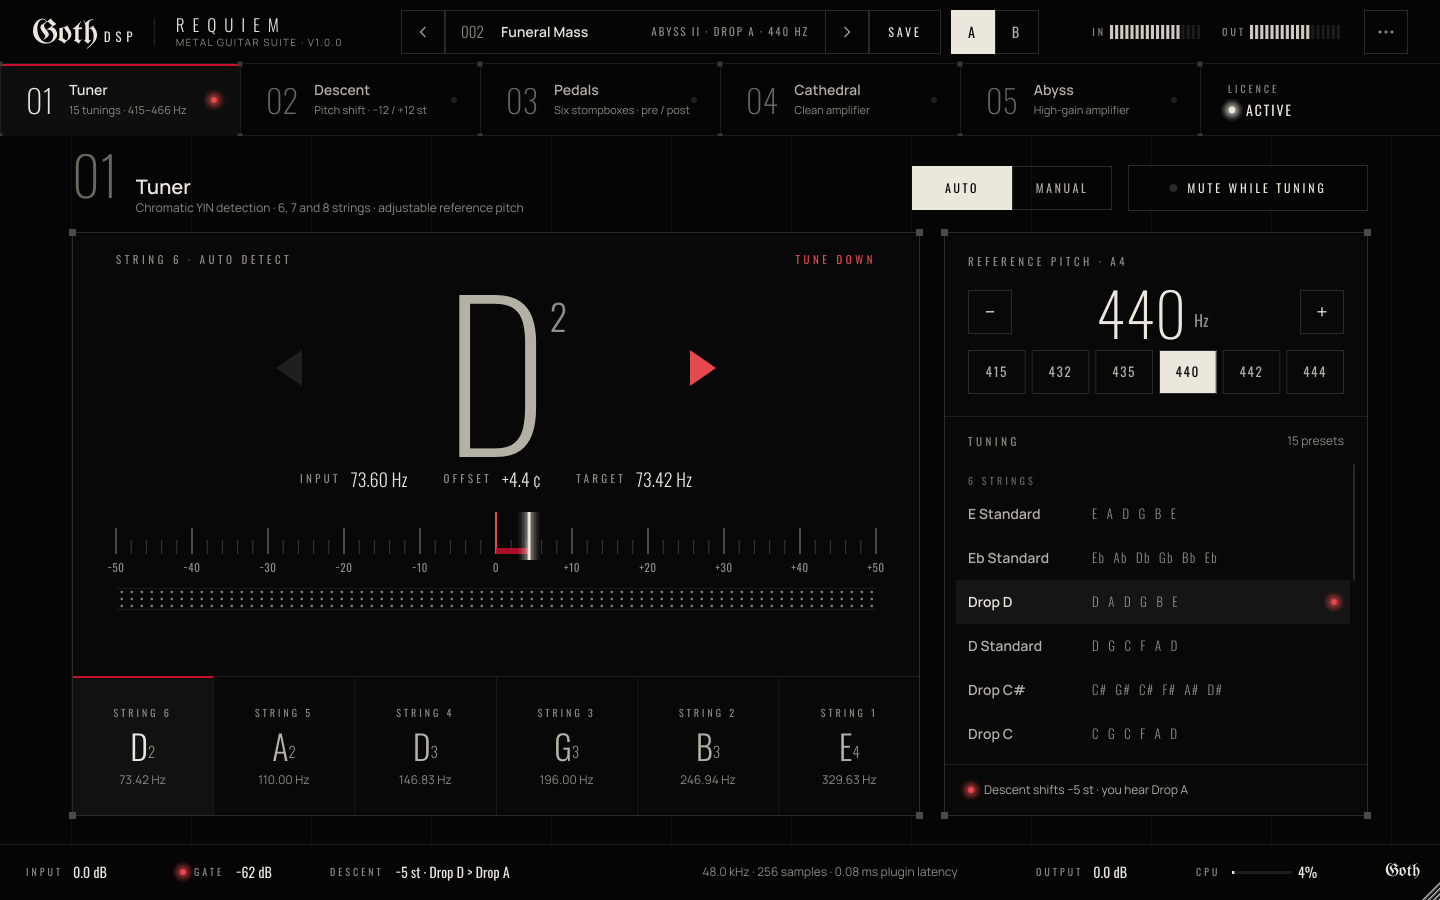Select B comparison slot
The width and height of the screenshot is (1440, 900).
tap(1016, 32)
